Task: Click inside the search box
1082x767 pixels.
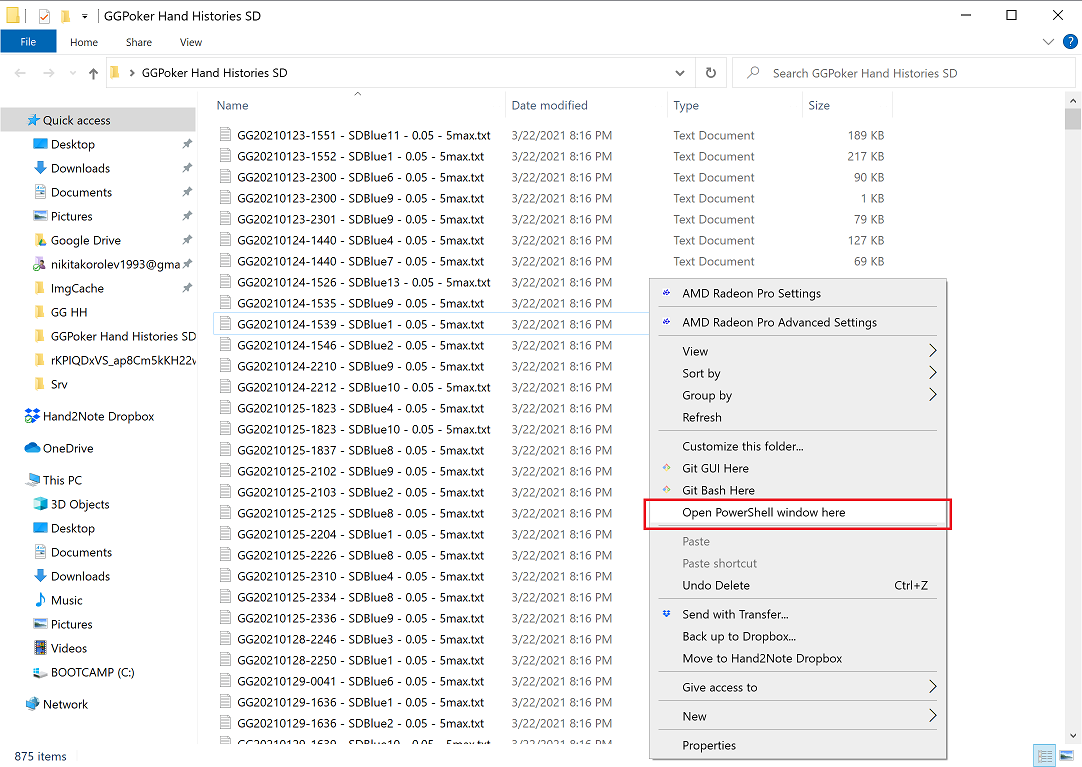Action: pos(900,72)
